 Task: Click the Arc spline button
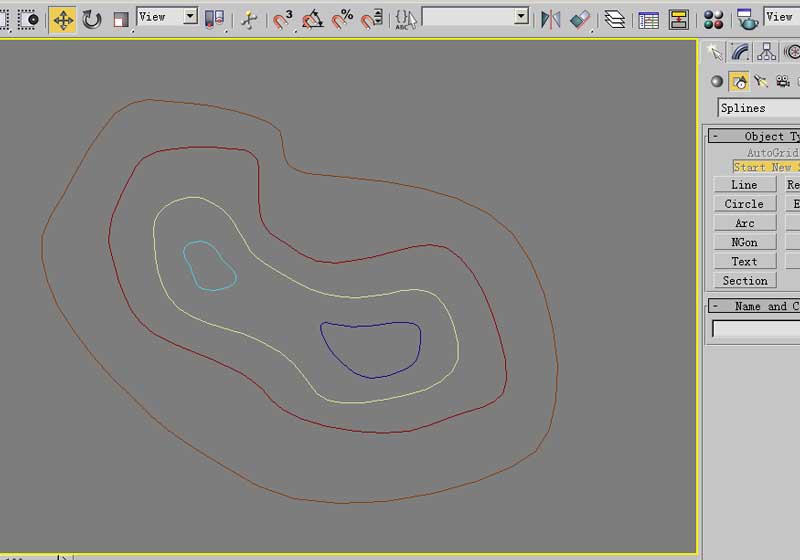point(744,223)
